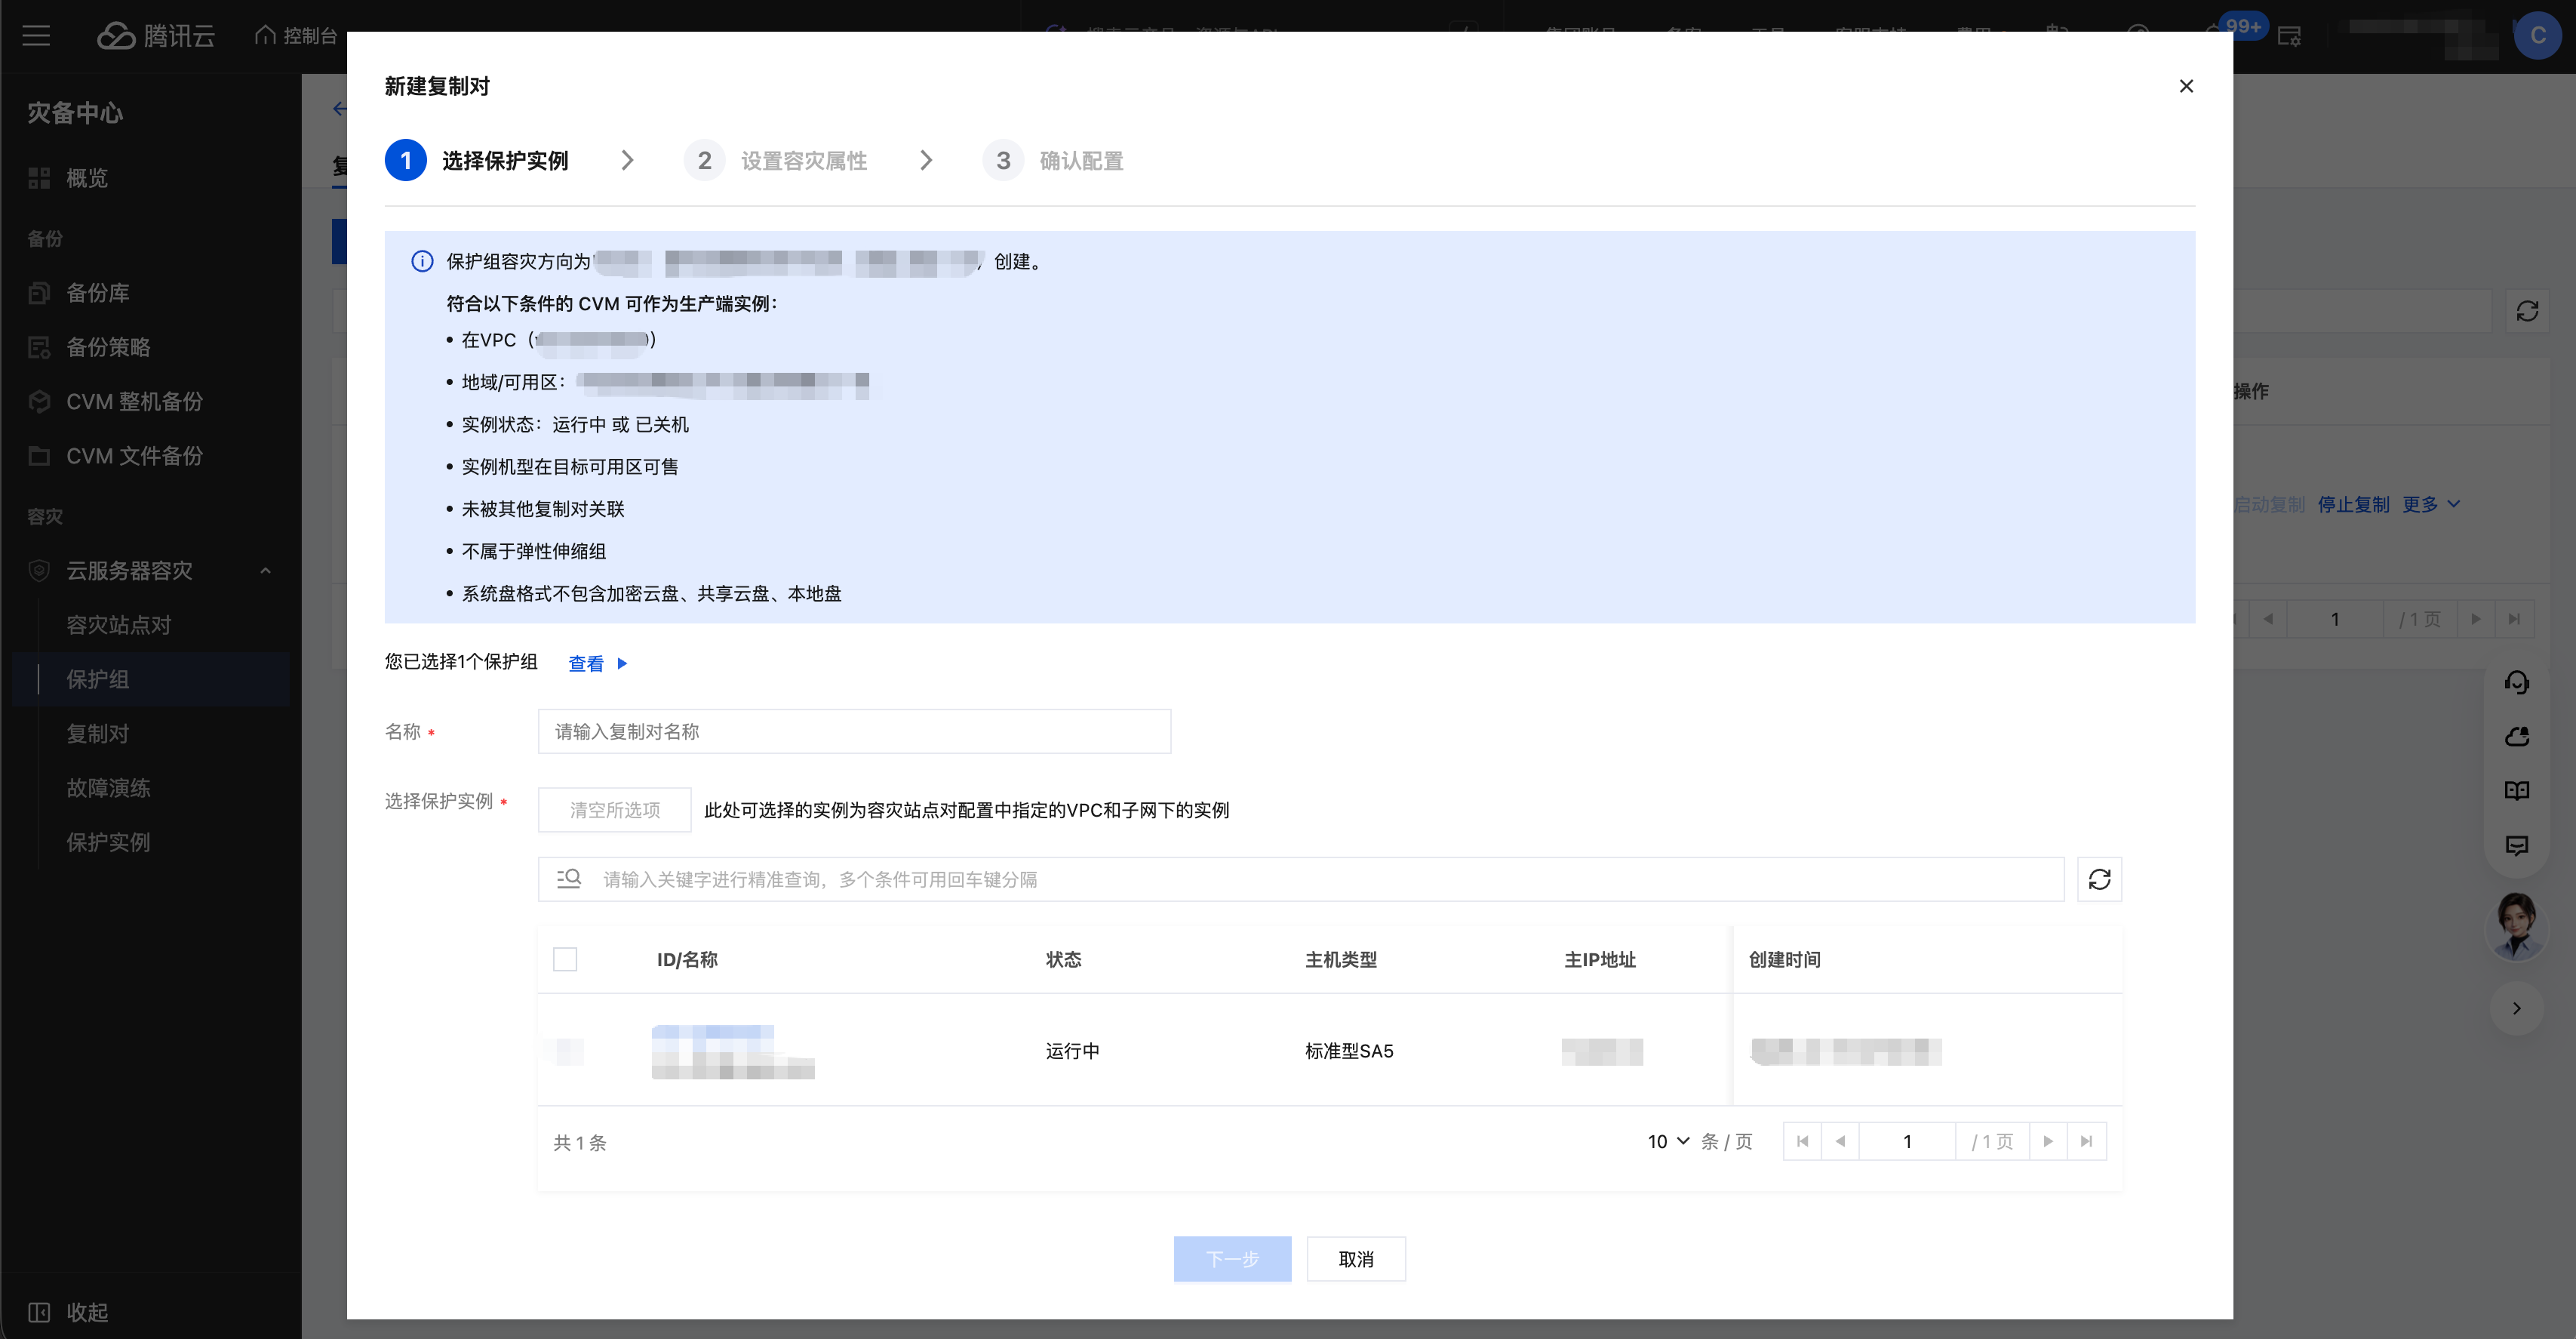Viewport: 2576px width, 1339px height.
Task: Click step 1 选择保护实例
Action: 477,160
